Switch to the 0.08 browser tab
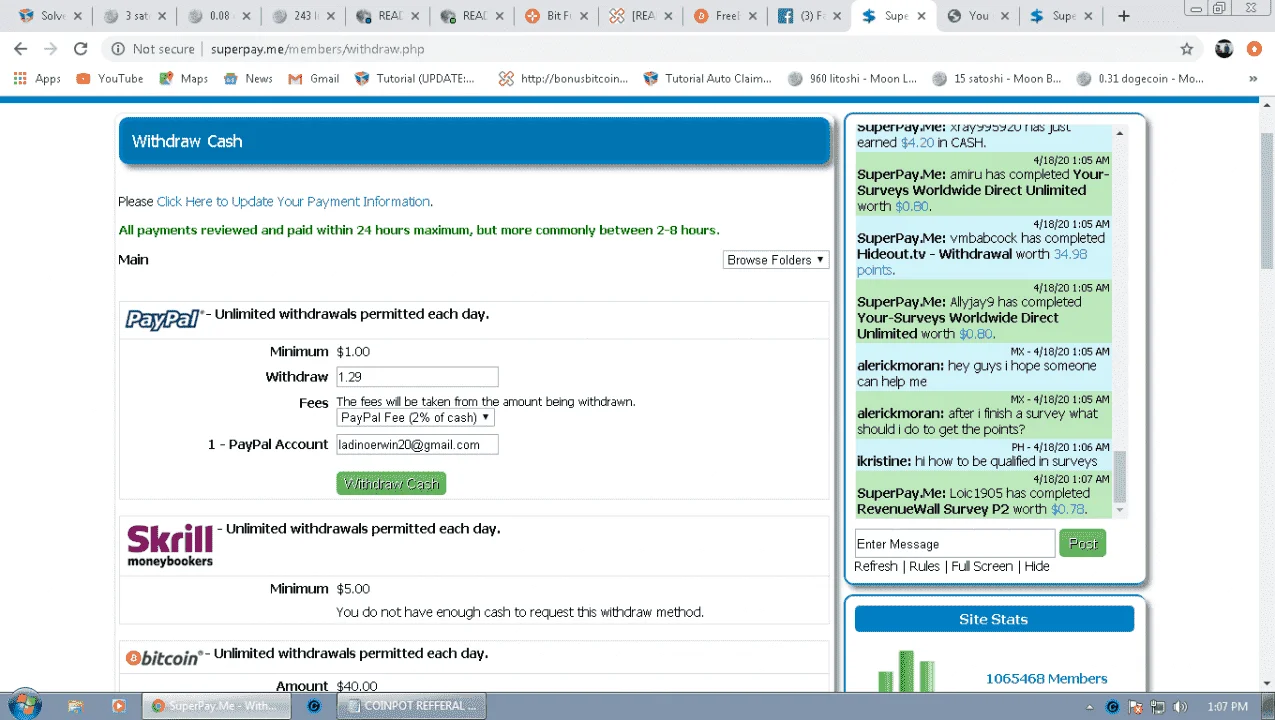 [x=219, y=16]
